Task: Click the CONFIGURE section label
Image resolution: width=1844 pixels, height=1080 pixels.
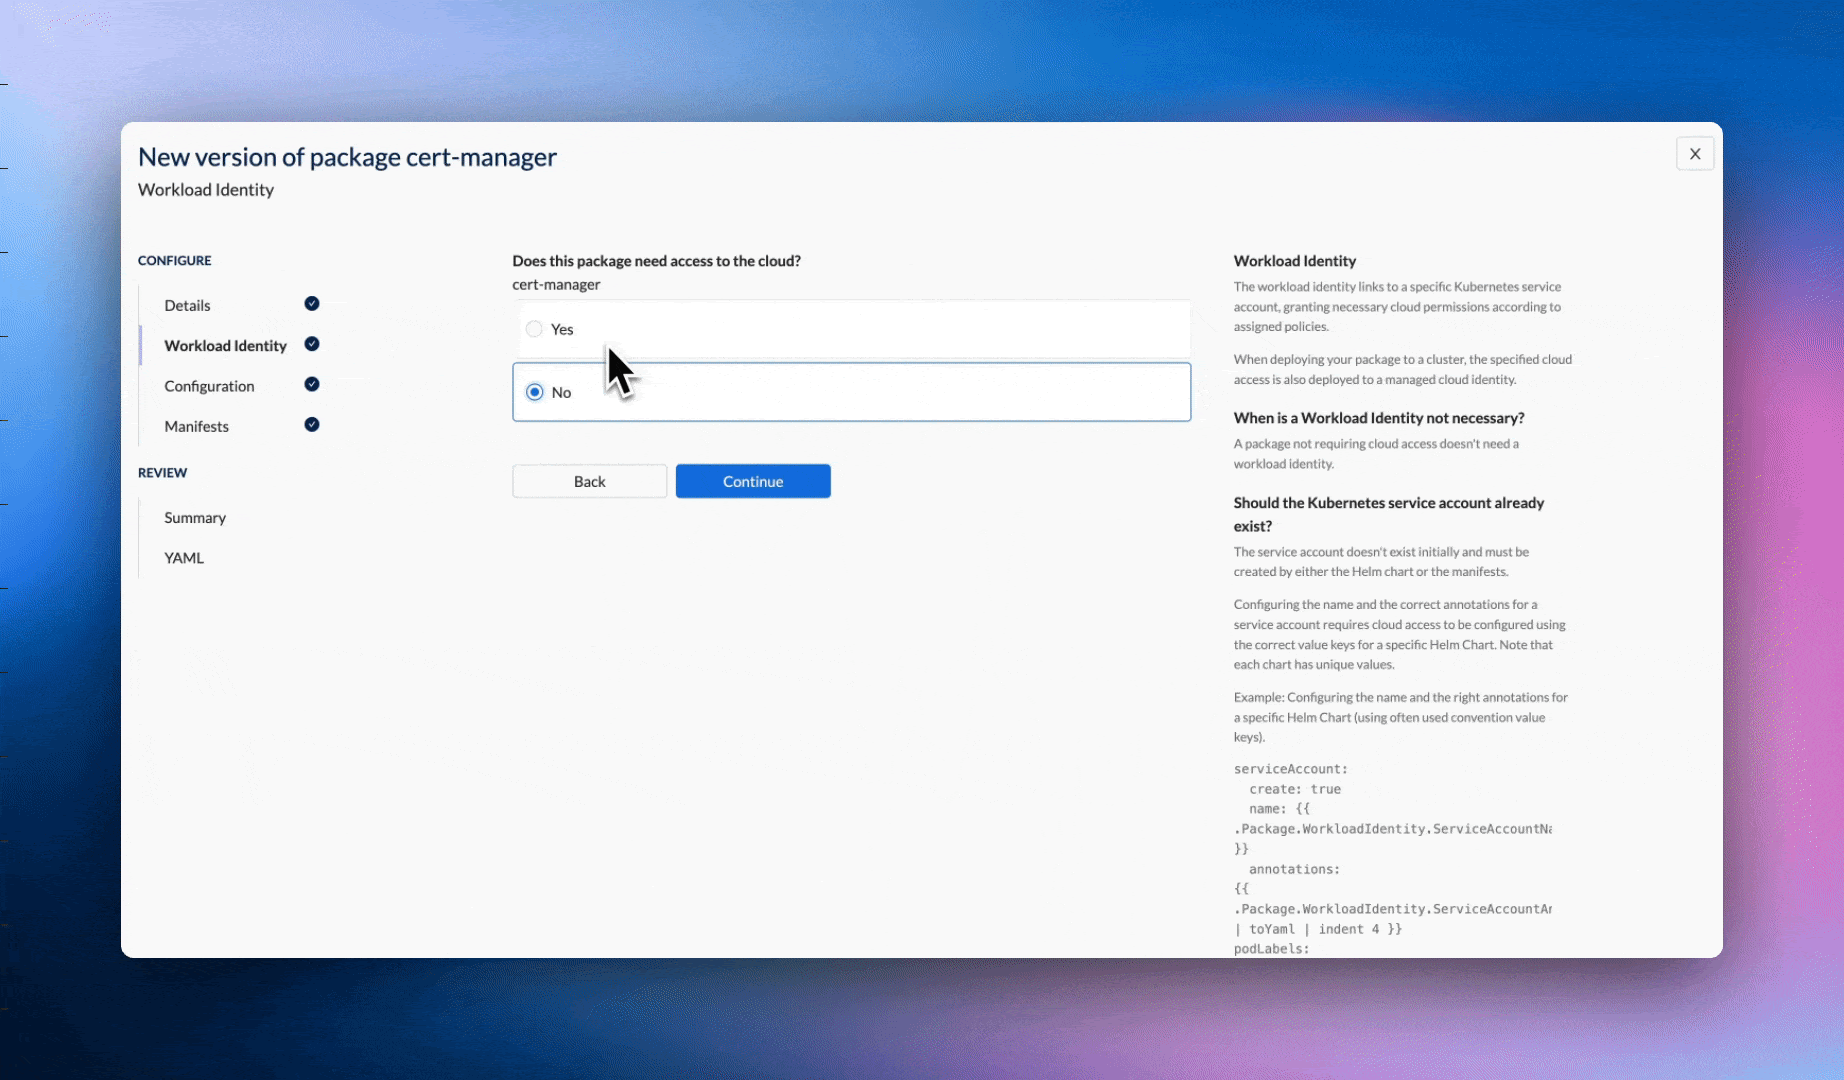Action: tap(174, 261)
